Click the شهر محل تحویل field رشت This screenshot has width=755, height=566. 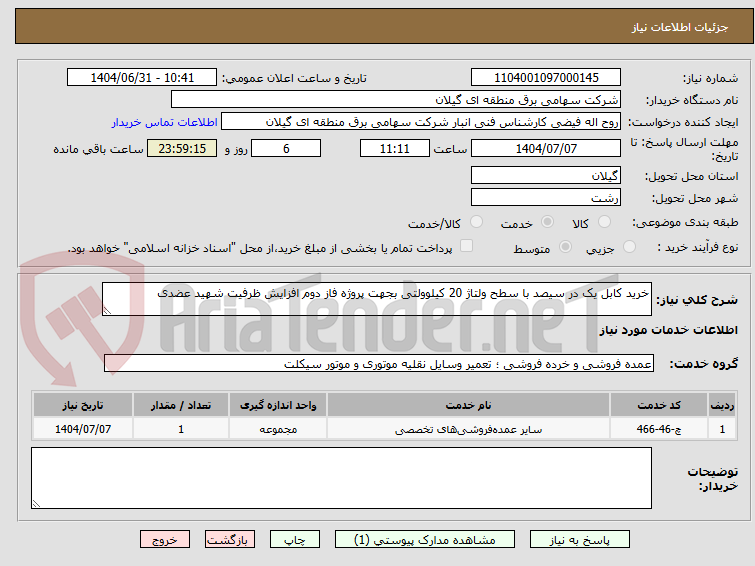coord(546,197)
